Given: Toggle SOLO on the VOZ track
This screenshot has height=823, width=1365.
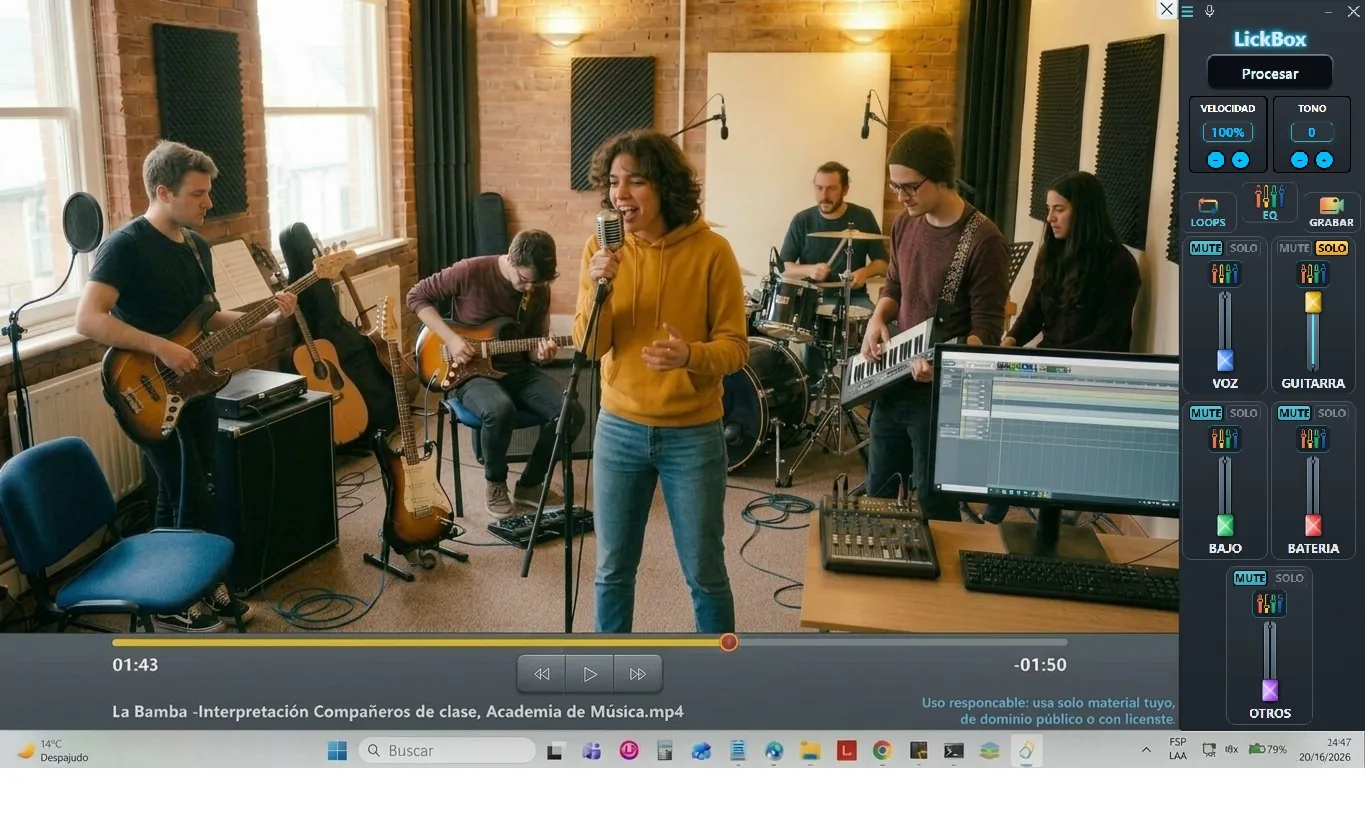Looking at the screenshot, I should (1244, 248).
